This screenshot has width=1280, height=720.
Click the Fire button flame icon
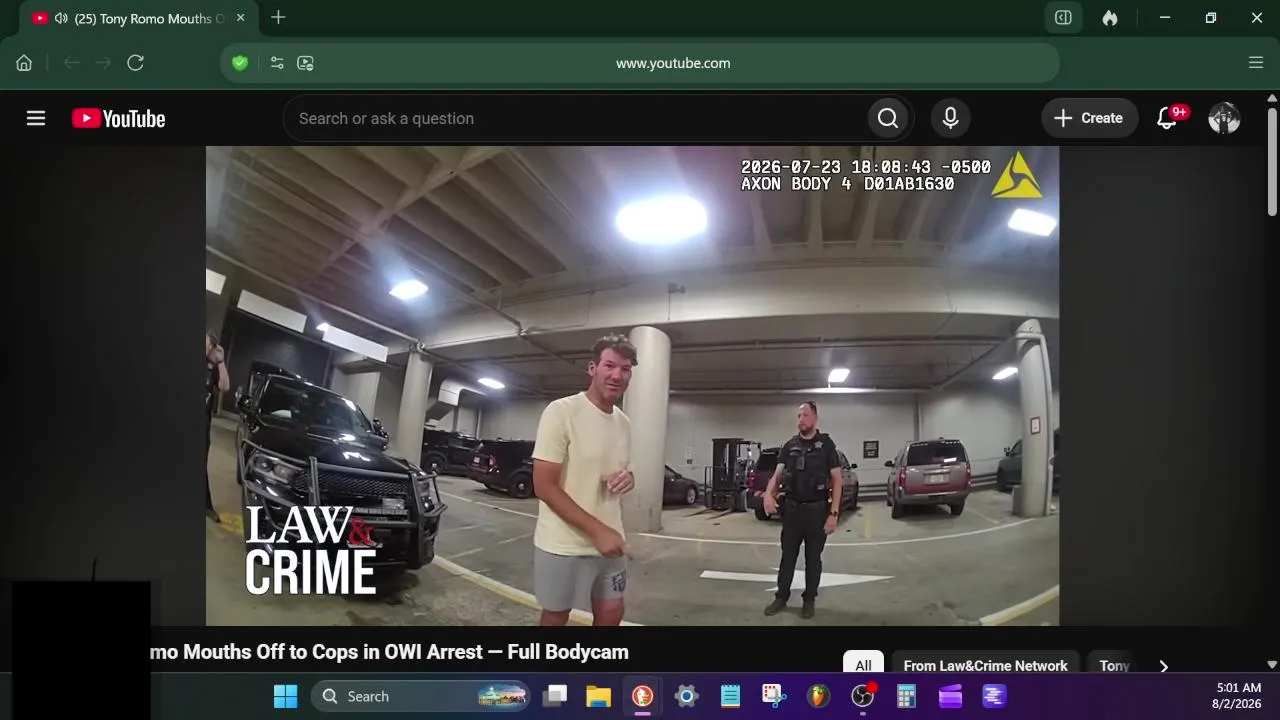(1110, 18)
